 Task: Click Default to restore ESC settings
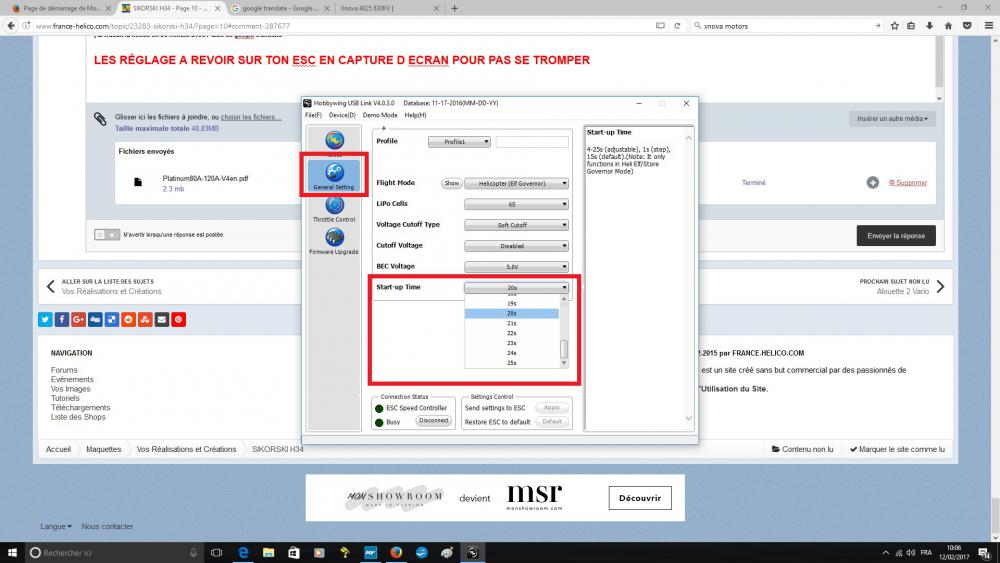(x=552, y=422)
